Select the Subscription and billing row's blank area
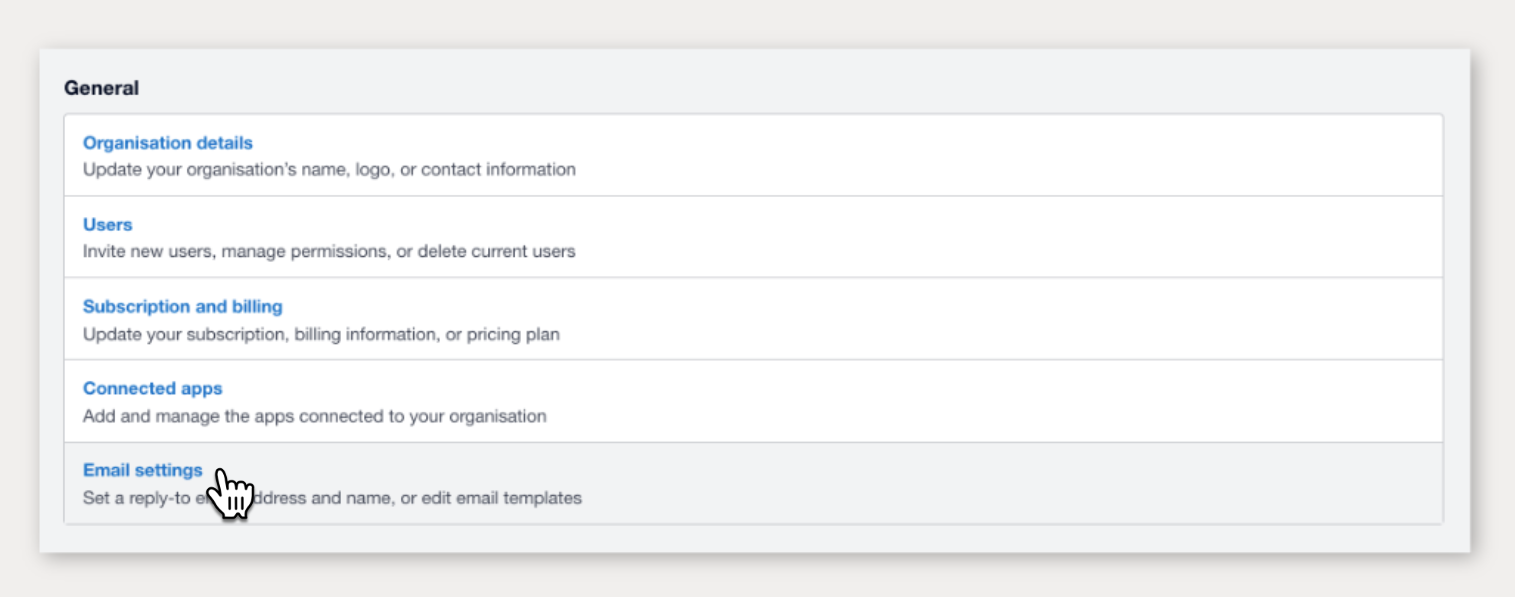1515x597 pixels. pyautogui.click(x=1000, y=320)
